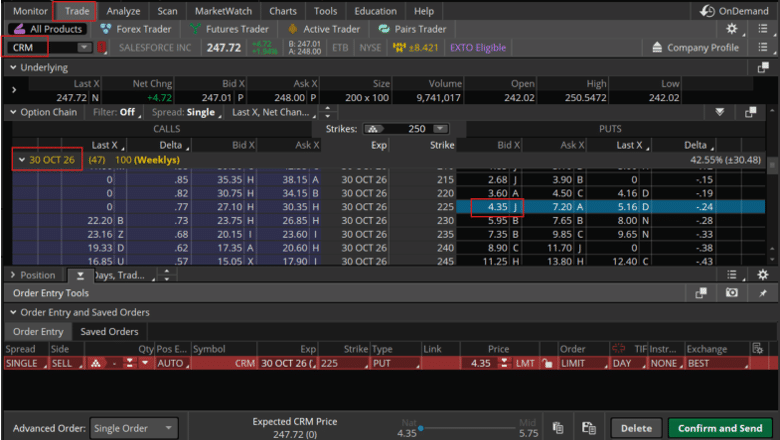Open the Exchange BEST dropdown
The image size is (780, 440).
[717, 363]
